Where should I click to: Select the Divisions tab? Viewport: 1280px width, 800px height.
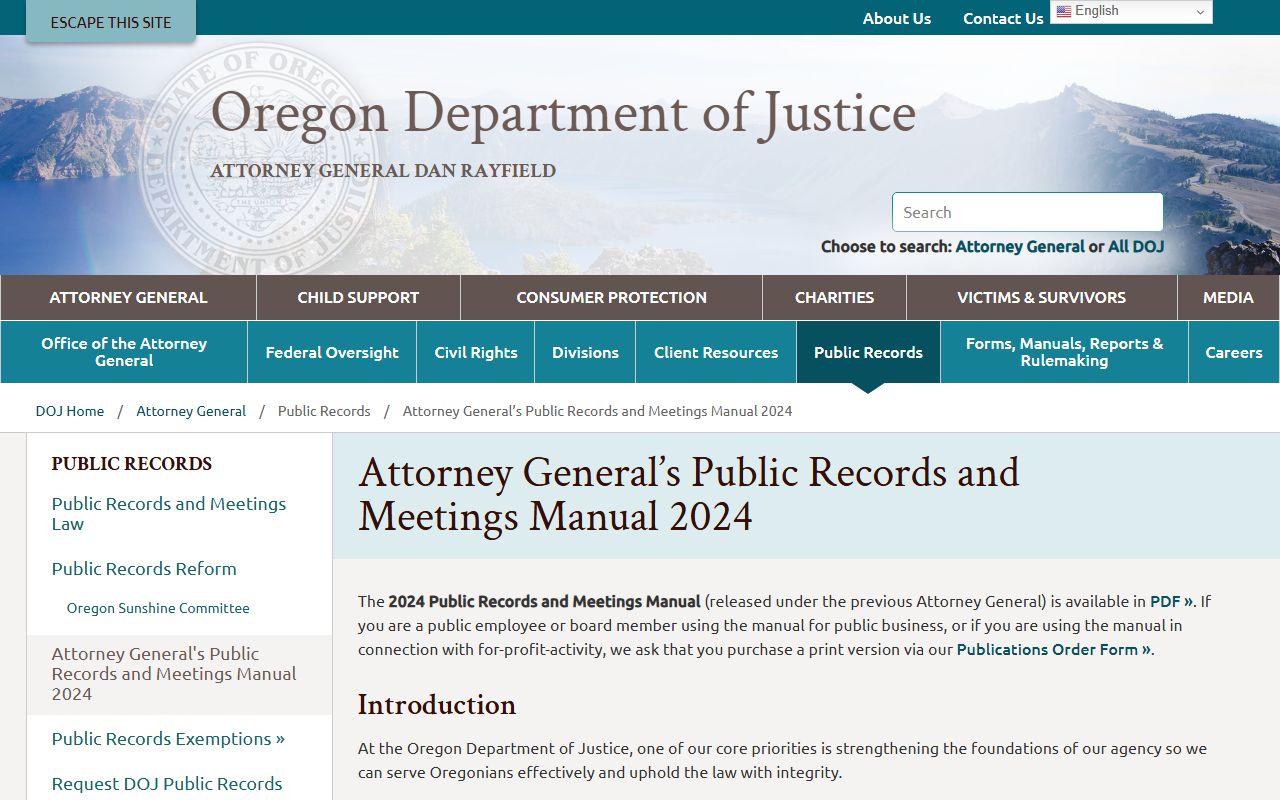585,352
